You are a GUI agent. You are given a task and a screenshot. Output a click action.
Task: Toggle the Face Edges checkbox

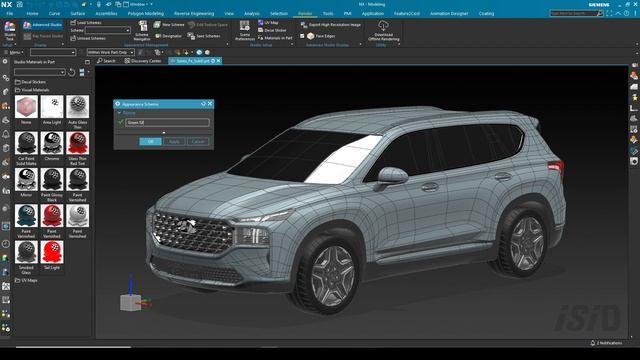[302, 36]
